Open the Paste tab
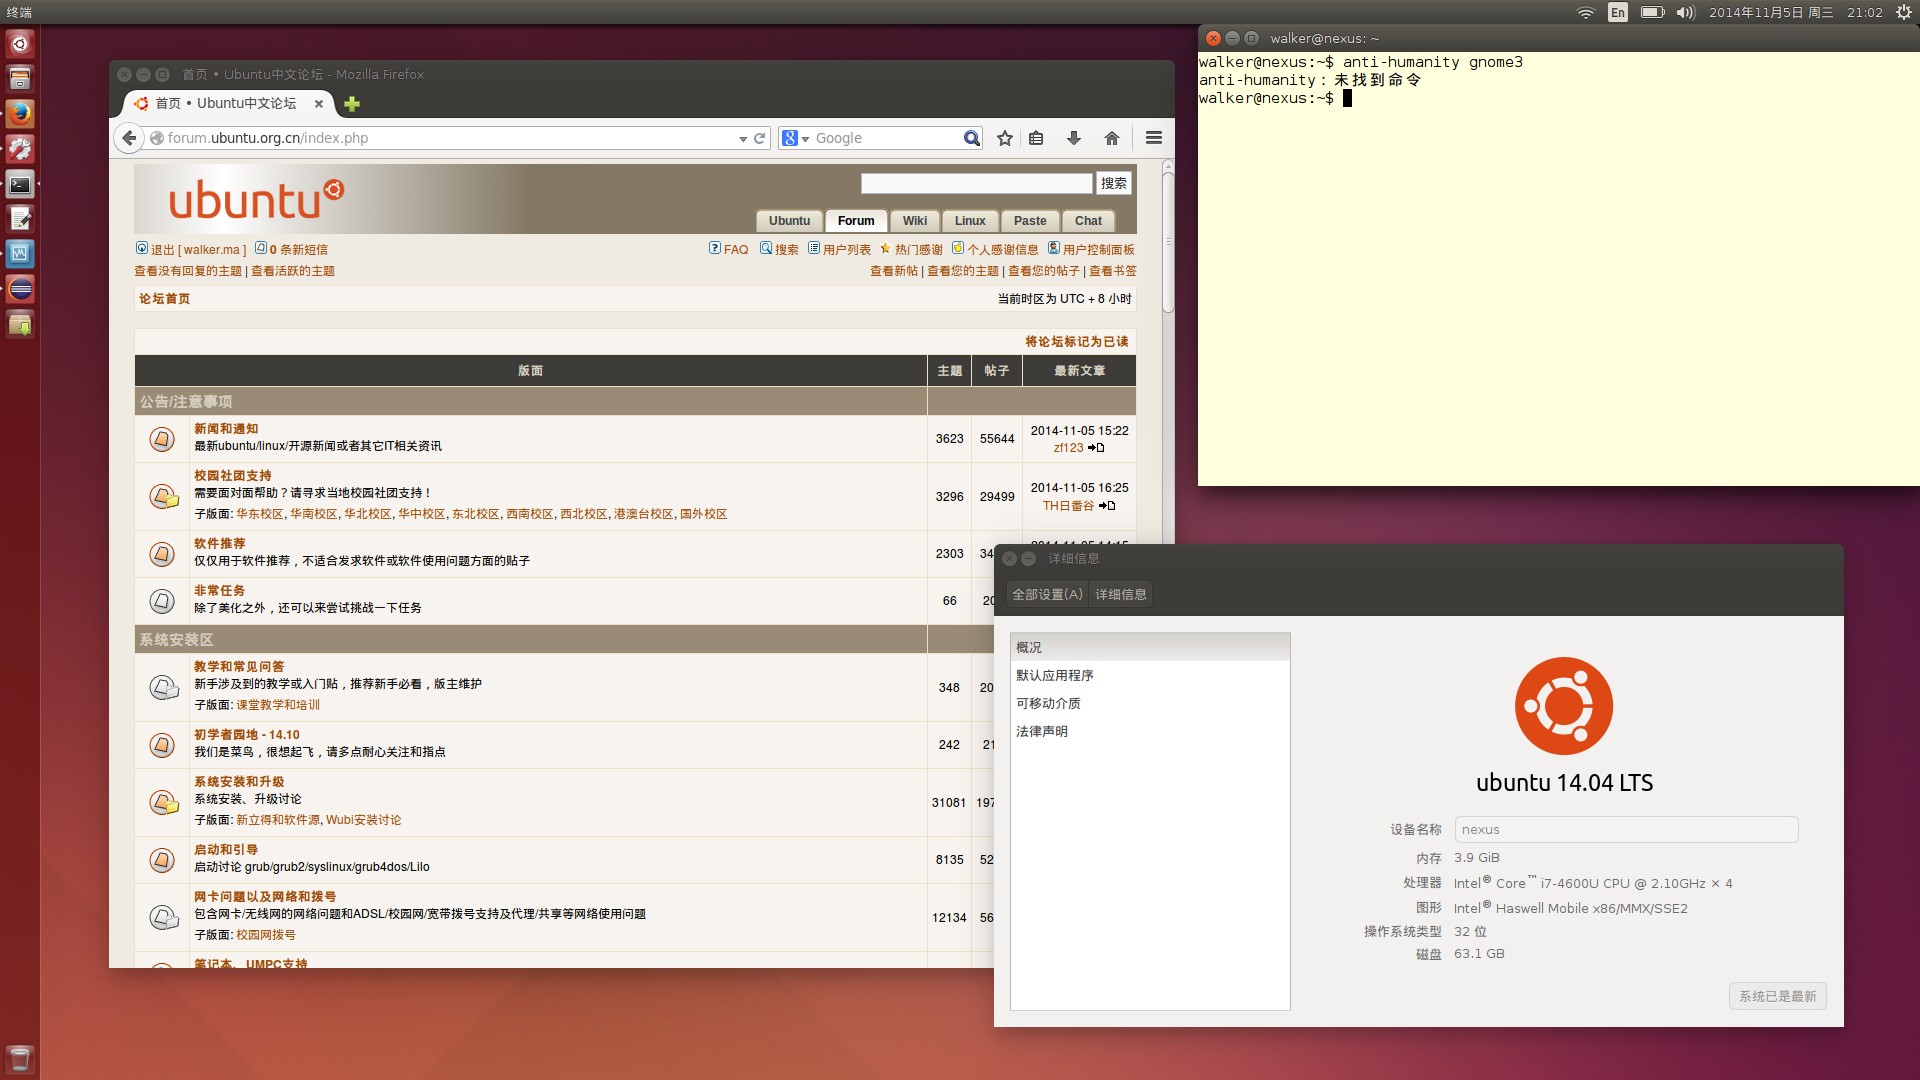Viewport: 1920px width, 1080px height. coord(1030,221)
